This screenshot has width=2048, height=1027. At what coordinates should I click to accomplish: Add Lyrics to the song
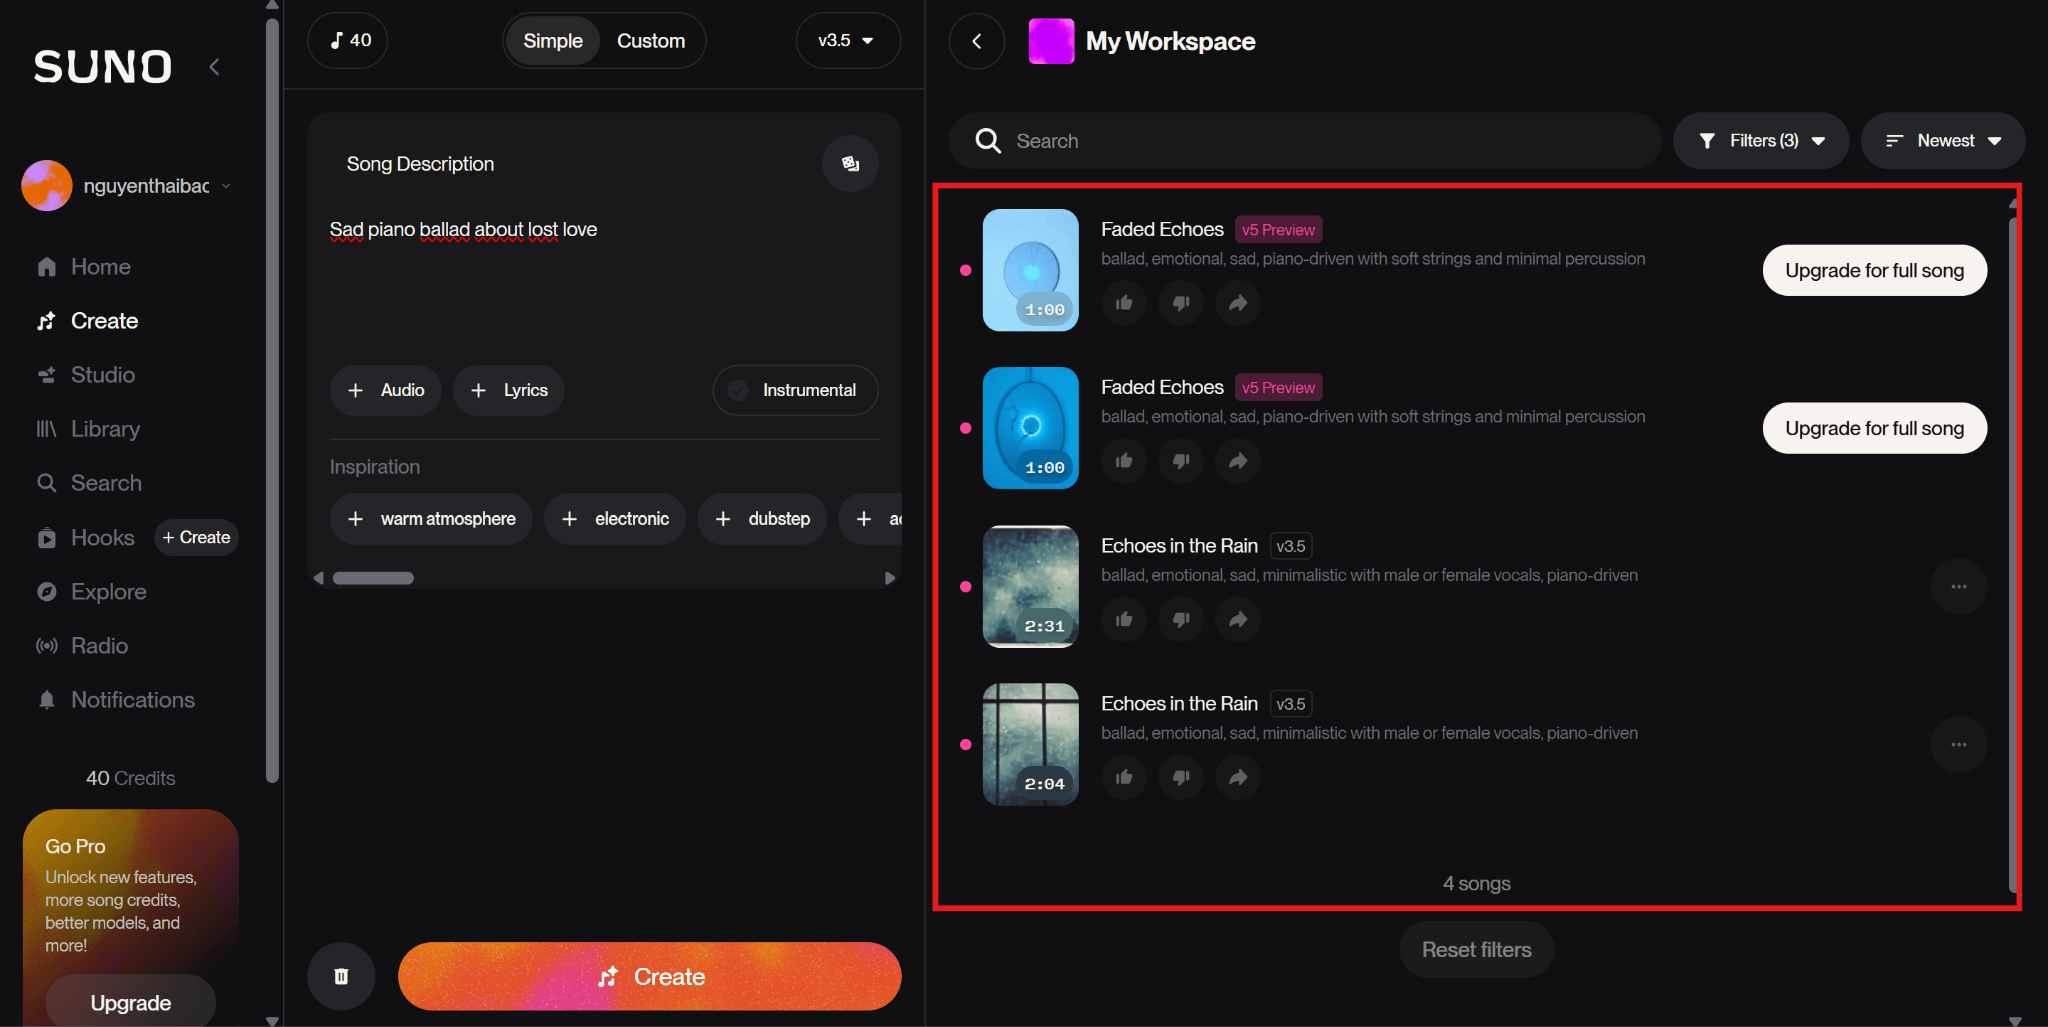pyautogui.click(x=509, y=390)
